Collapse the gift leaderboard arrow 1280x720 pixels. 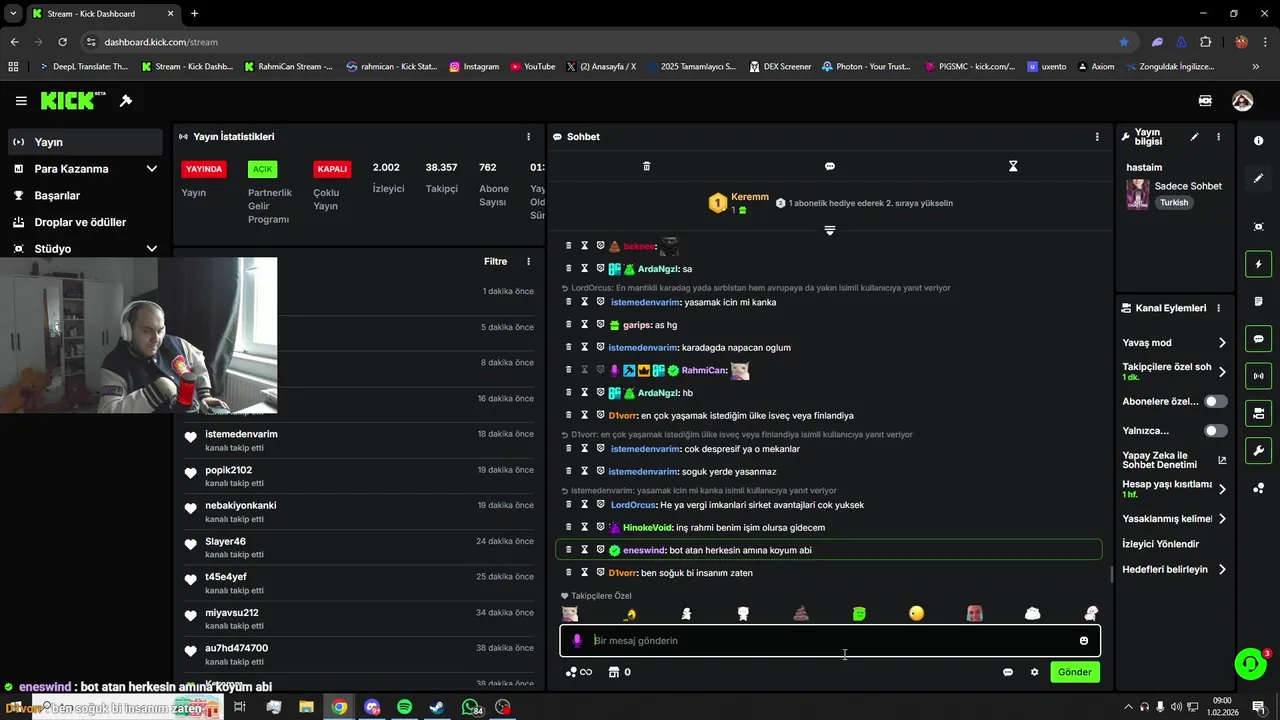(830, 231)
